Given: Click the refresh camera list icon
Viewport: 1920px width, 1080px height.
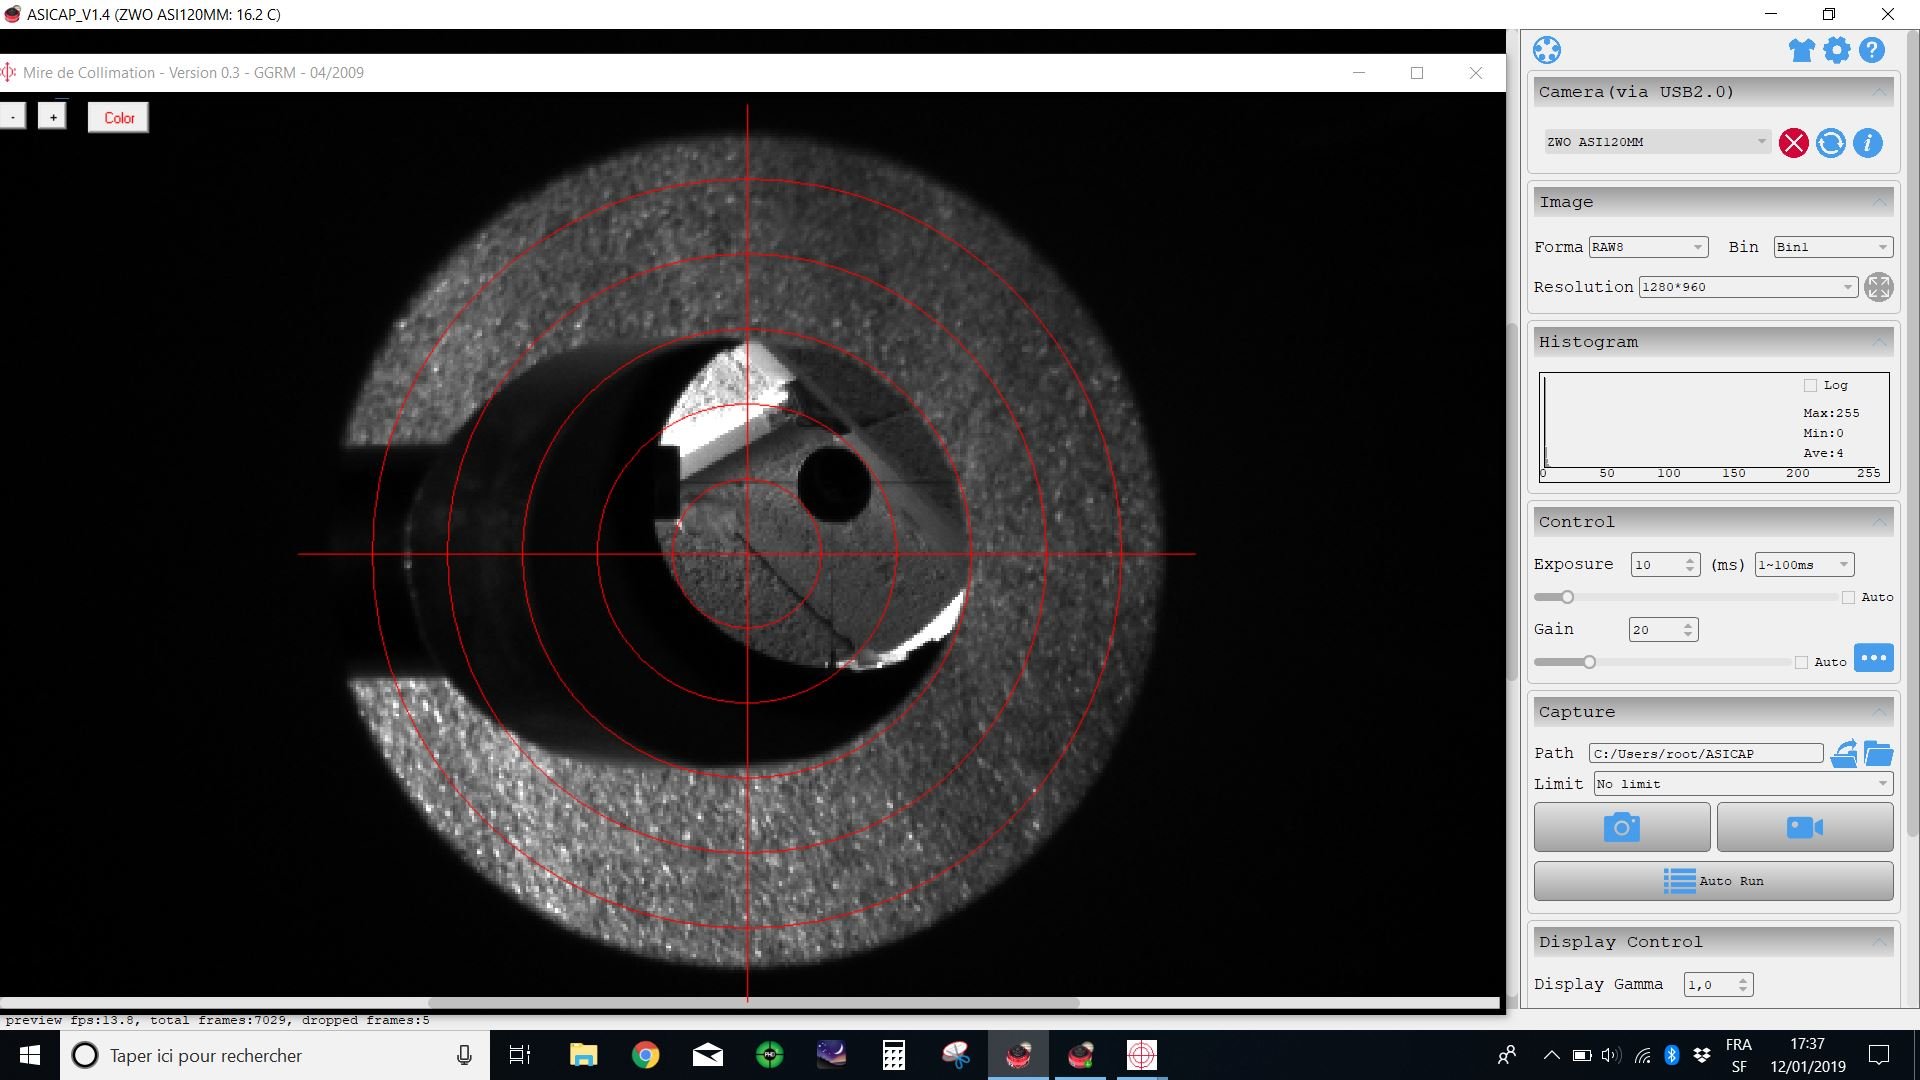Looking at the screenshot, I should 1831,143.
